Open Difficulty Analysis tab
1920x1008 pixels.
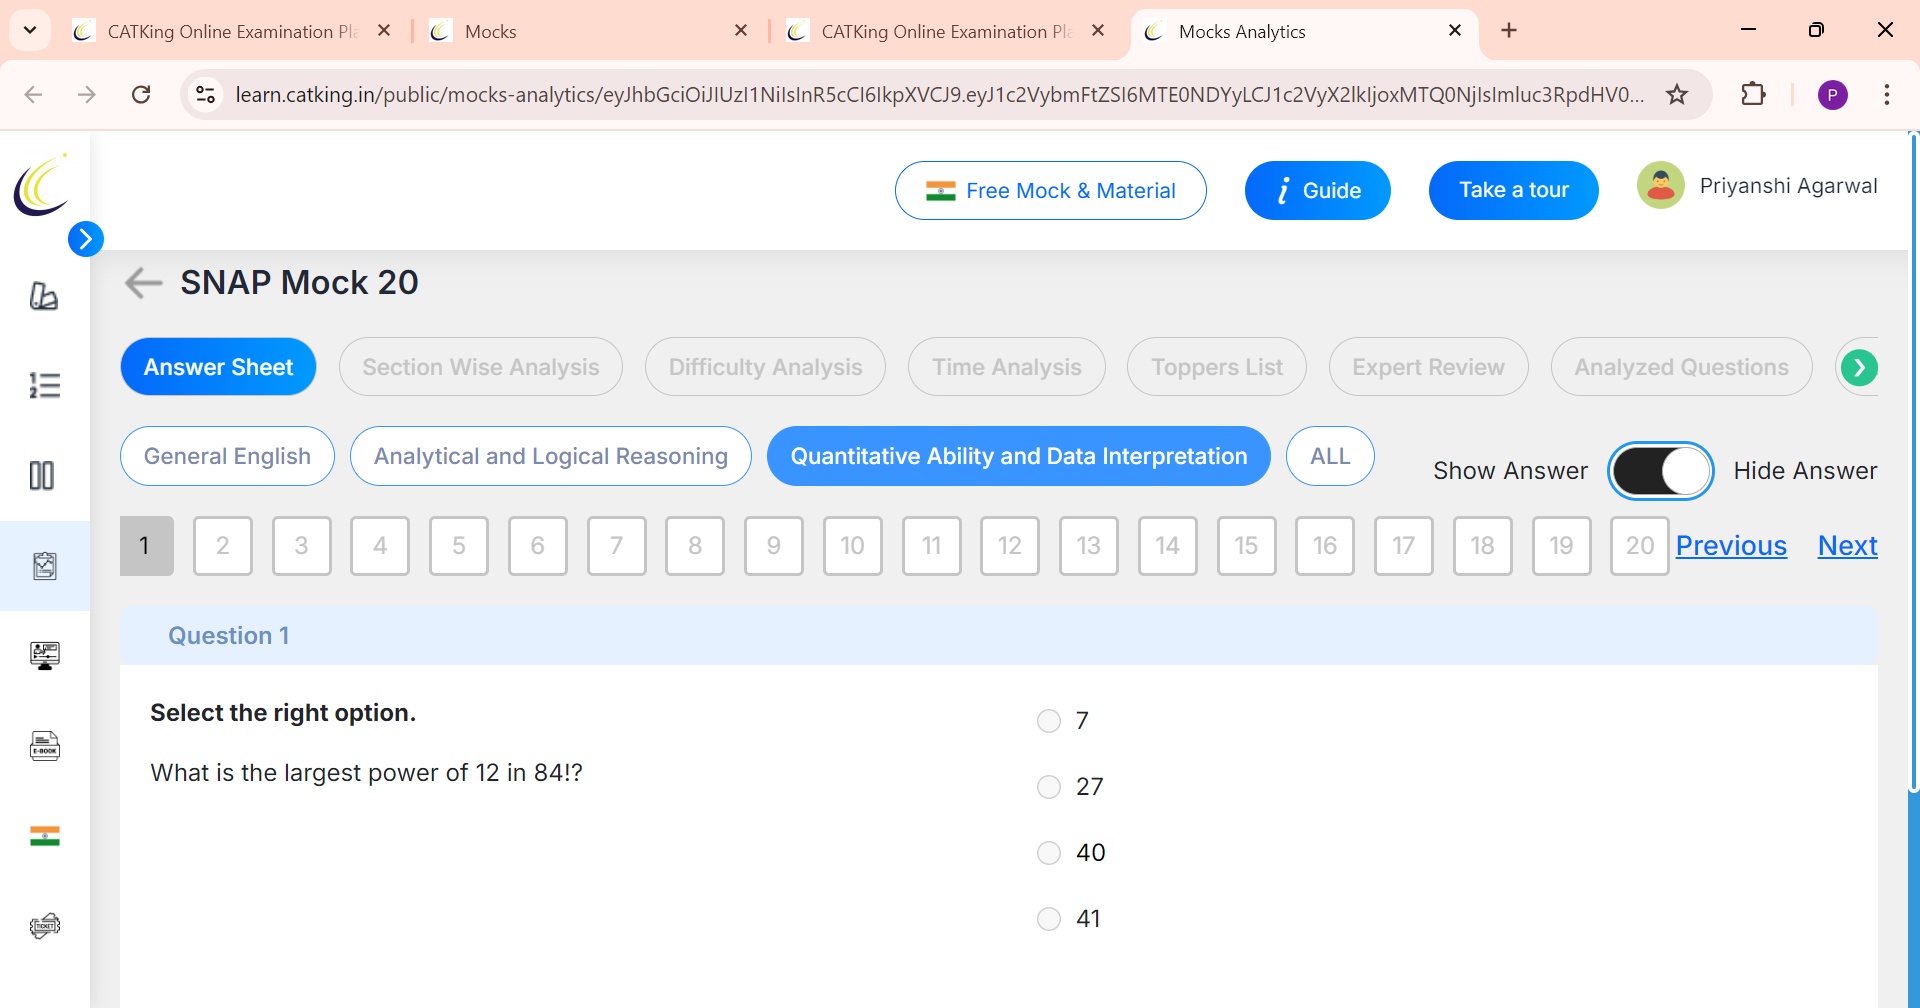pos(765,367)
